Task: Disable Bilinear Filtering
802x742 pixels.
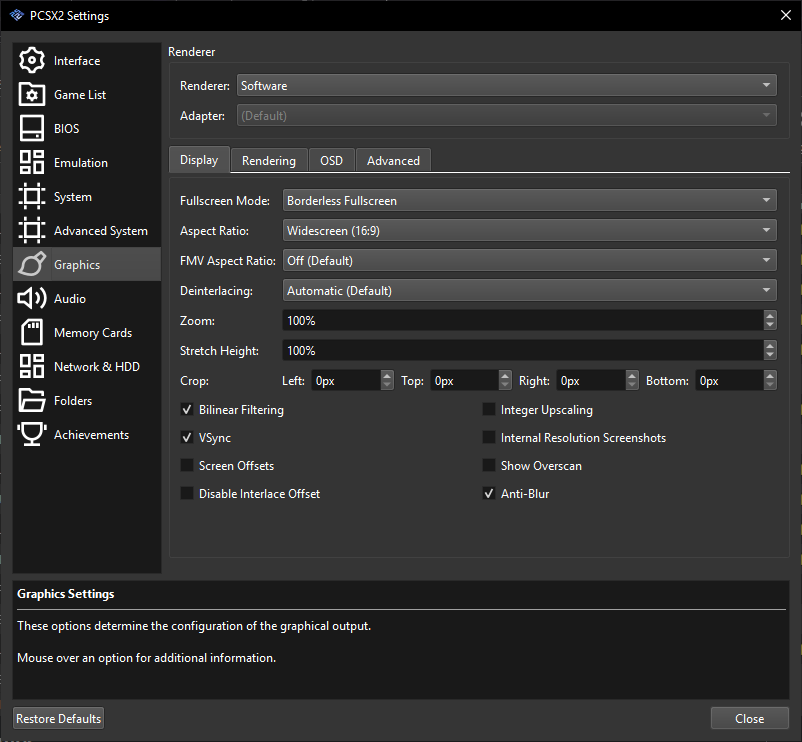Action: coord(187,409)
